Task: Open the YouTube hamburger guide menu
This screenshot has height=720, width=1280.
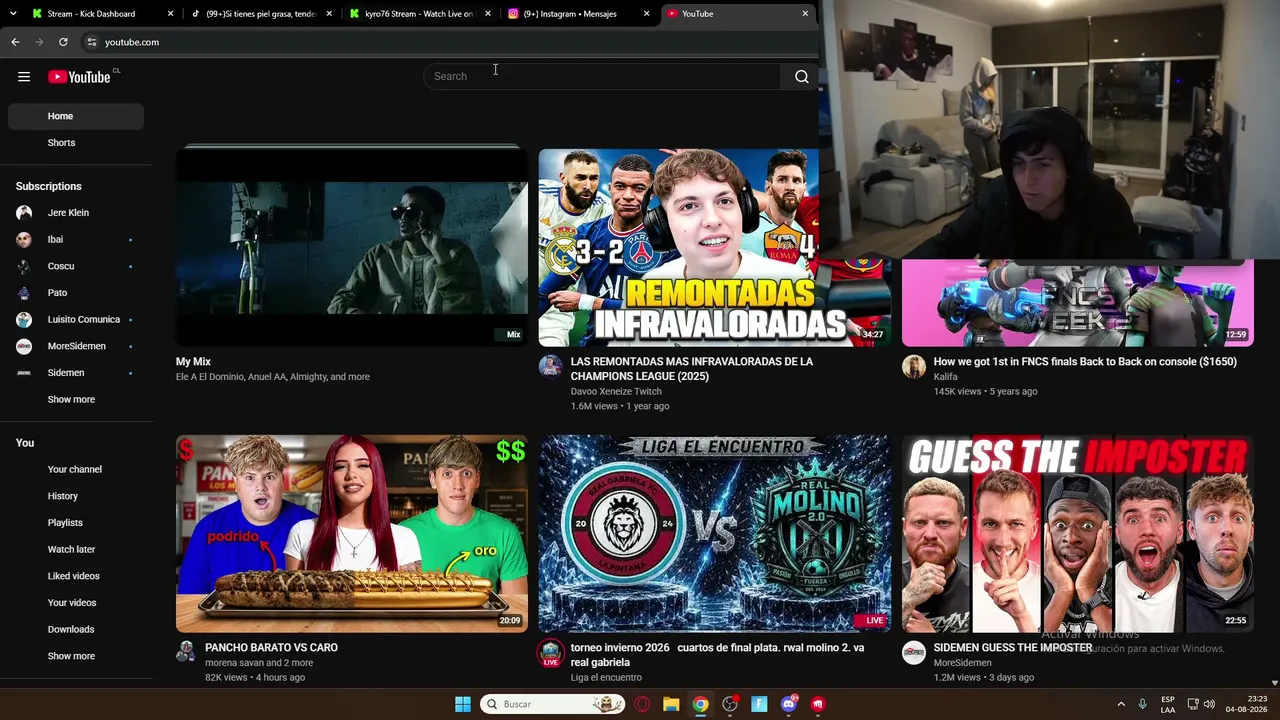Action: point(24,77)
